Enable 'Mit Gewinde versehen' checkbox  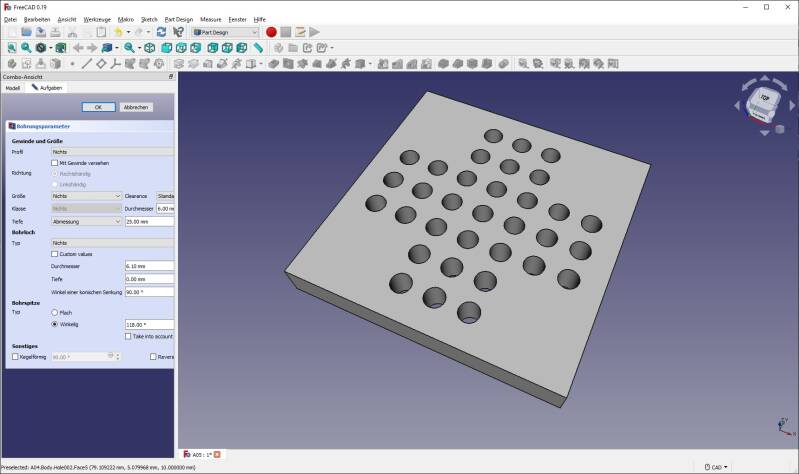pos(55,163)
